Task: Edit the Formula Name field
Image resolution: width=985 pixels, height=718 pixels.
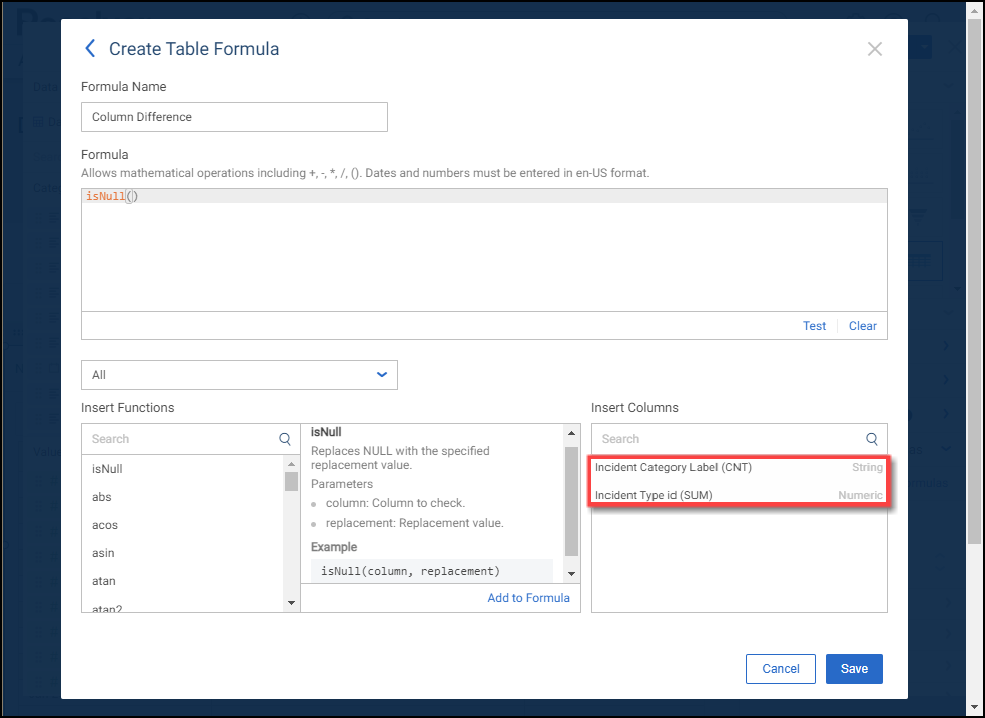Action: coord(234,117)
